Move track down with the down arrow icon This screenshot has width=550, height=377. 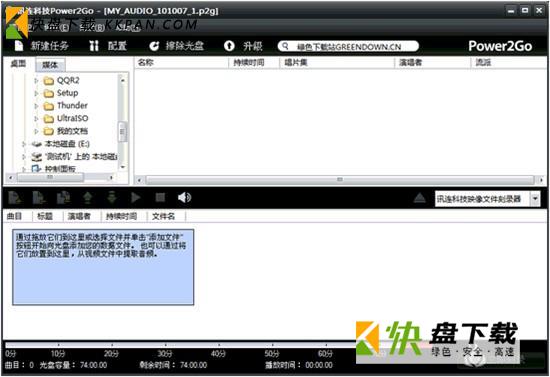point(112,198)
